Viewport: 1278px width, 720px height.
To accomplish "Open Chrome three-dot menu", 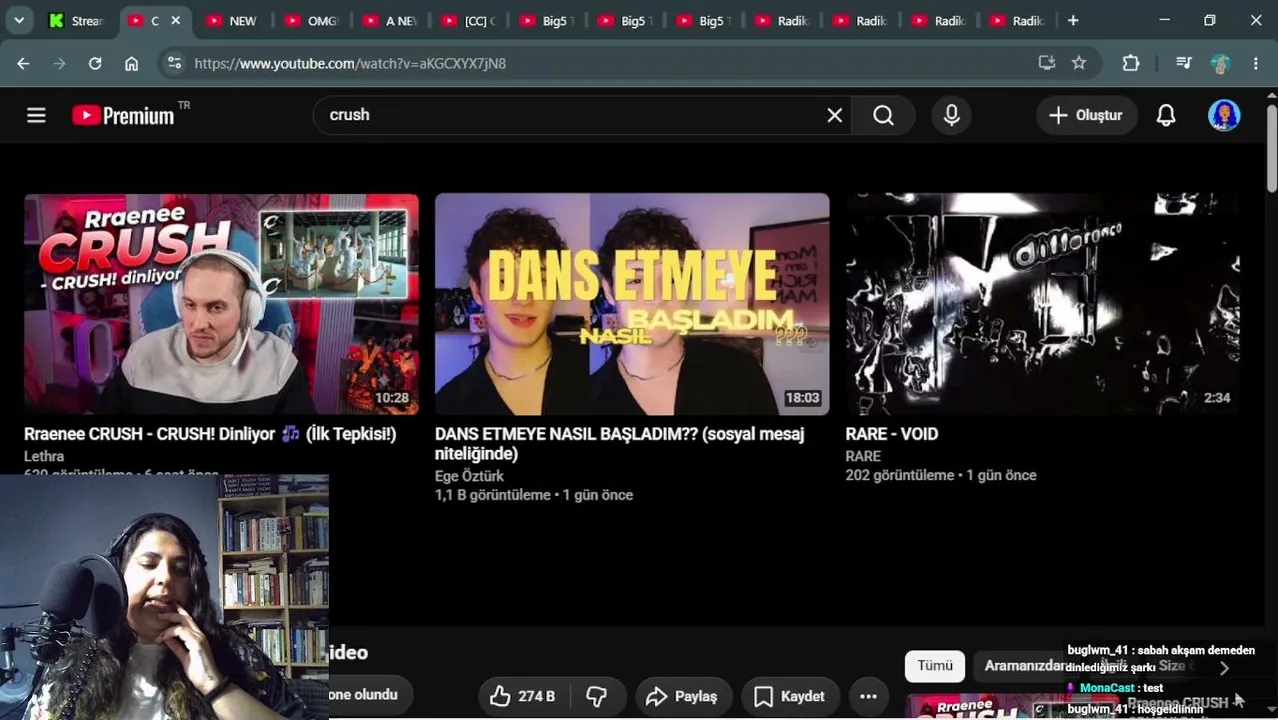I will tap(1256, 63).
